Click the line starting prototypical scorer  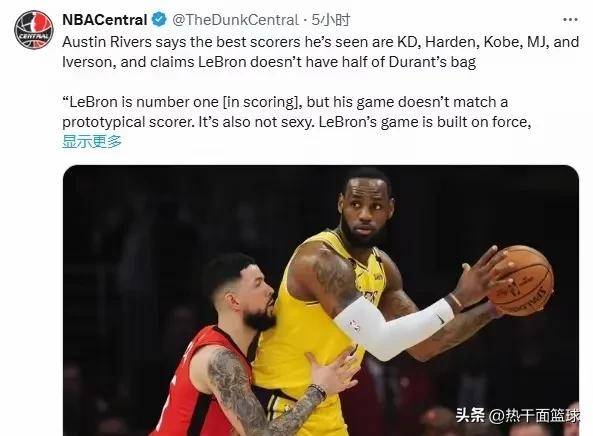pyautogui.click(x=297, y=122)
